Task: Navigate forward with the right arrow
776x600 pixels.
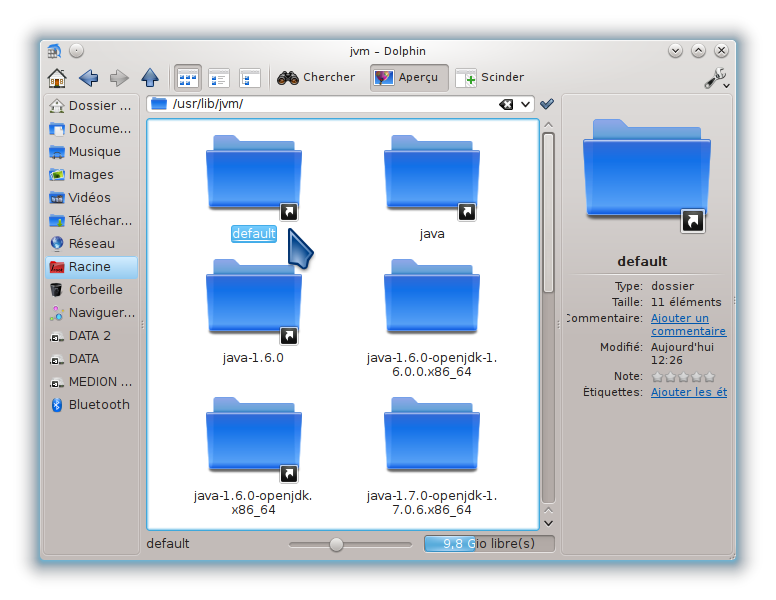Action: pos(119,78)
